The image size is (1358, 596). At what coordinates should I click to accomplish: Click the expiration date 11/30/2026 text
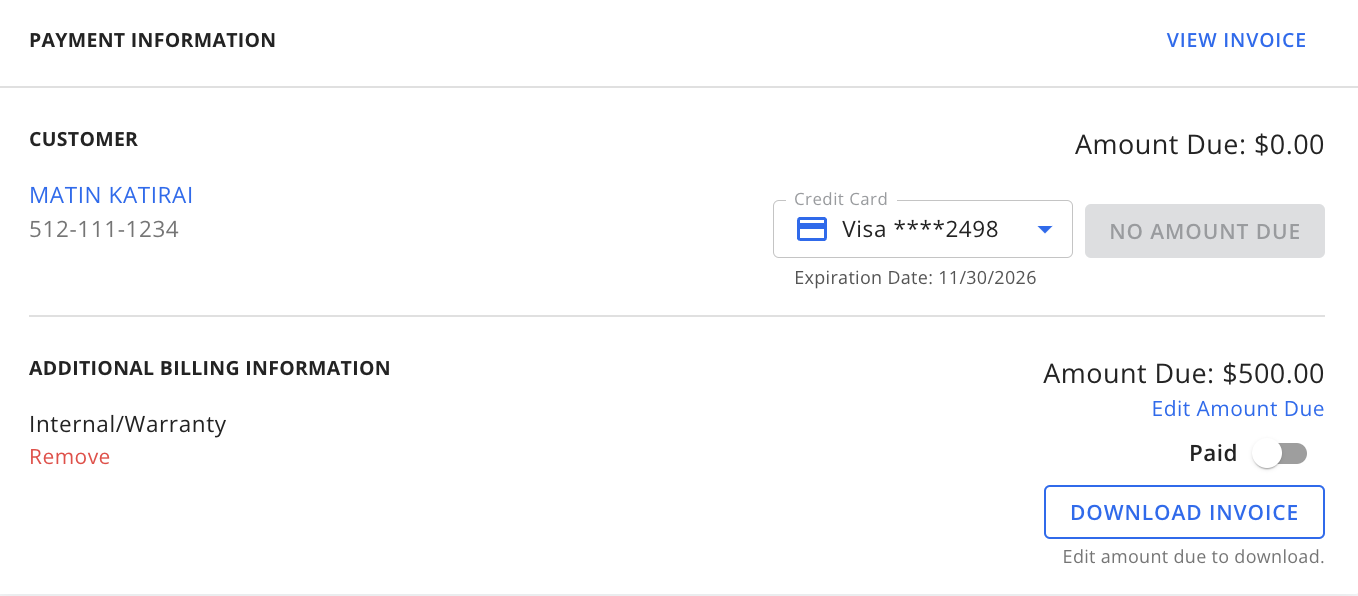[x=916, y=277]
